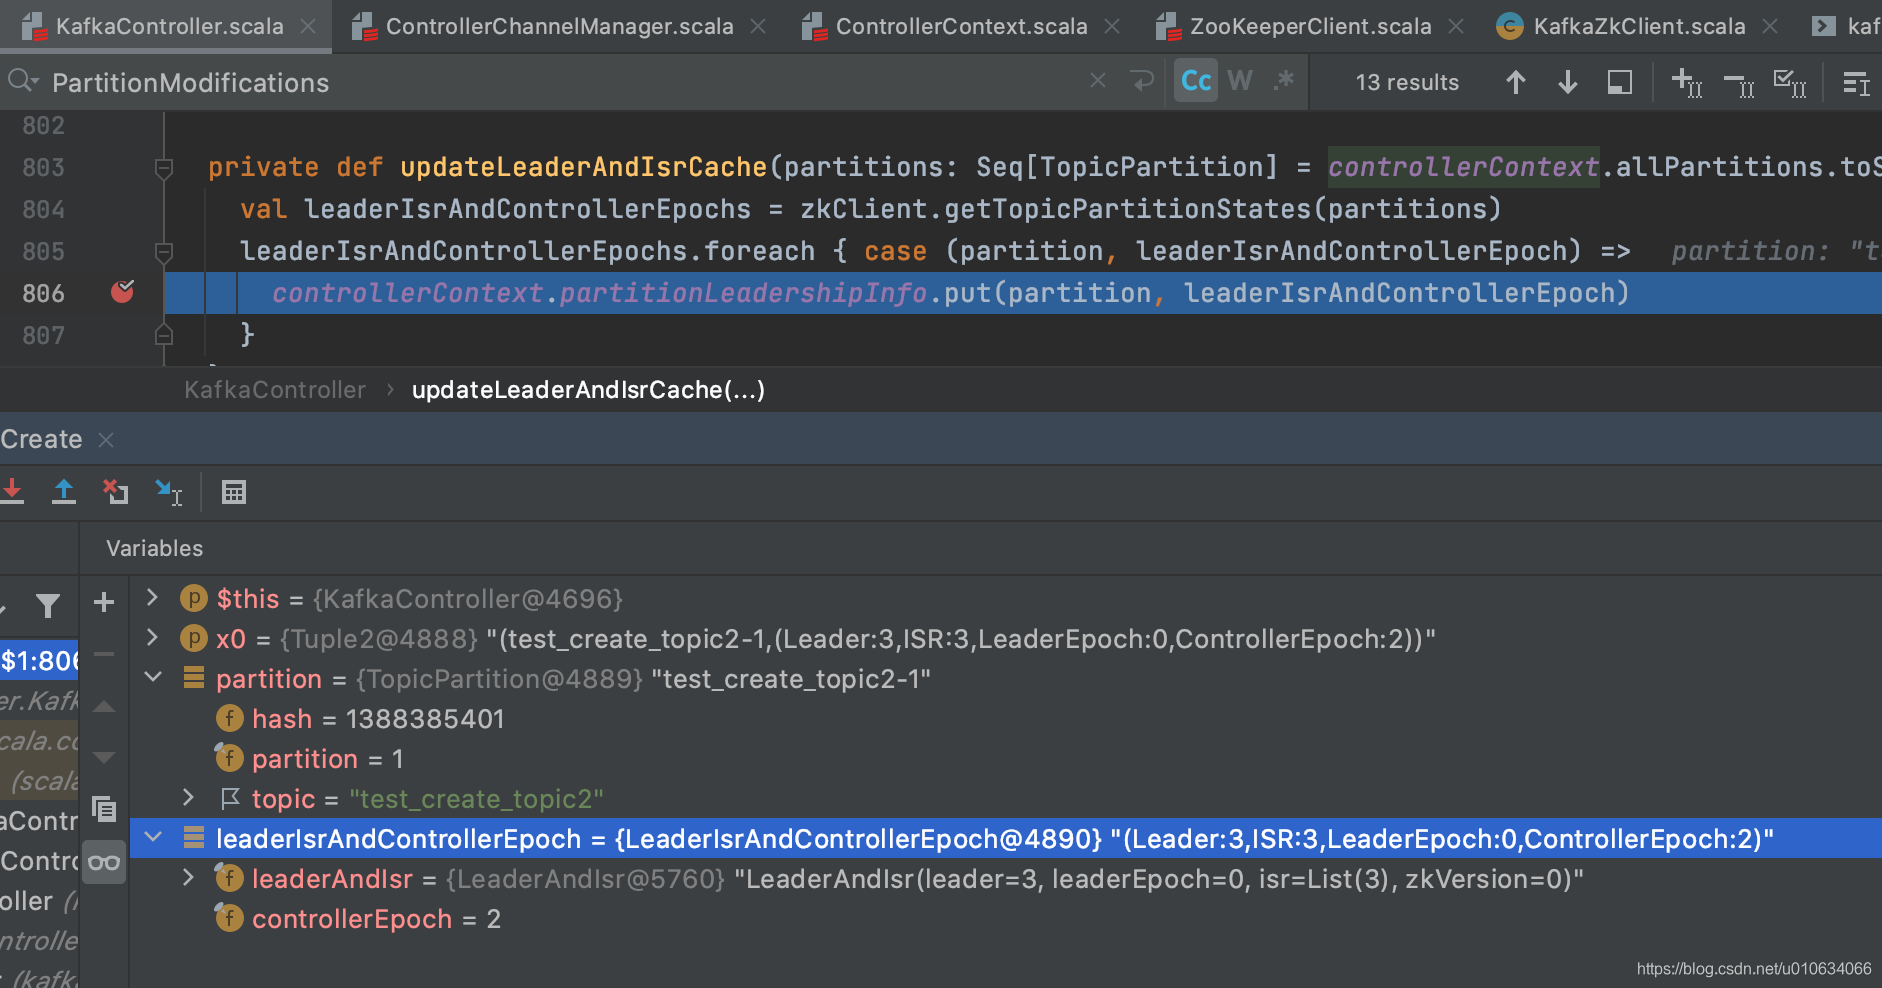Toggle search in selection only
Screen dimensions: 1882x988
tap(1620, 82)
